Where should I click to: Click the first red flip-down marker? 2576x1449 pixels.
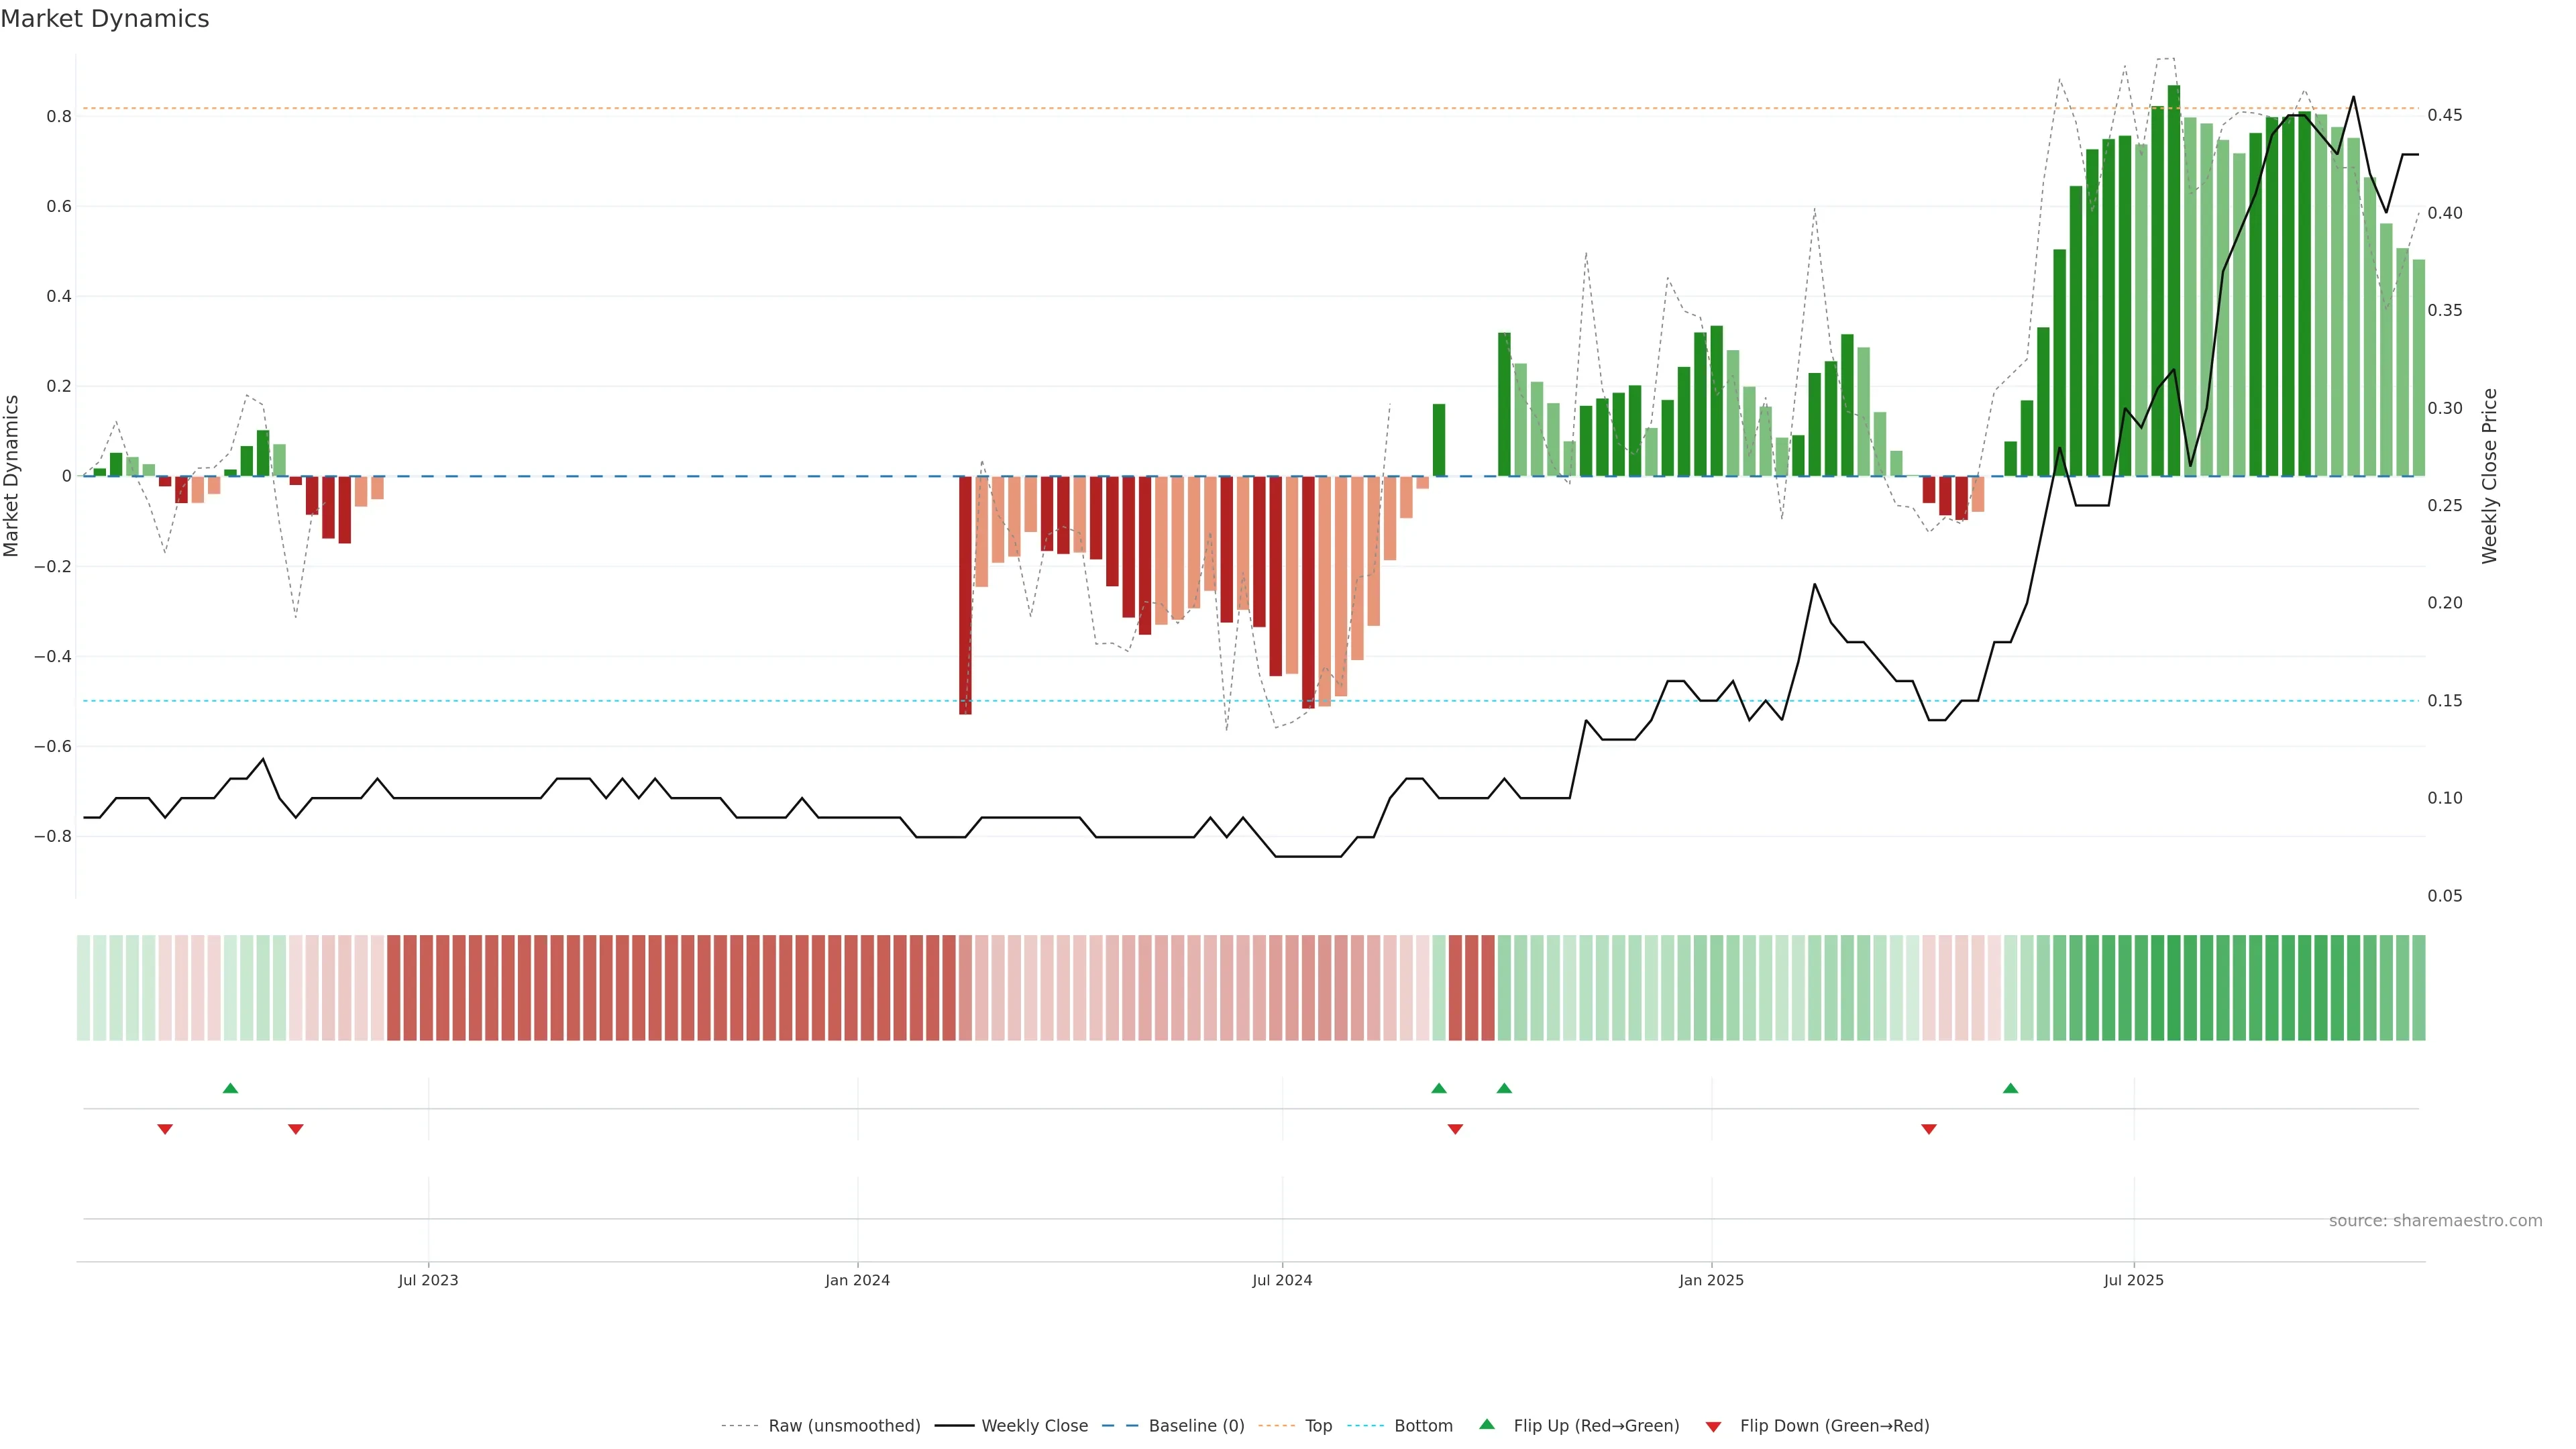tap(165, 1129)
